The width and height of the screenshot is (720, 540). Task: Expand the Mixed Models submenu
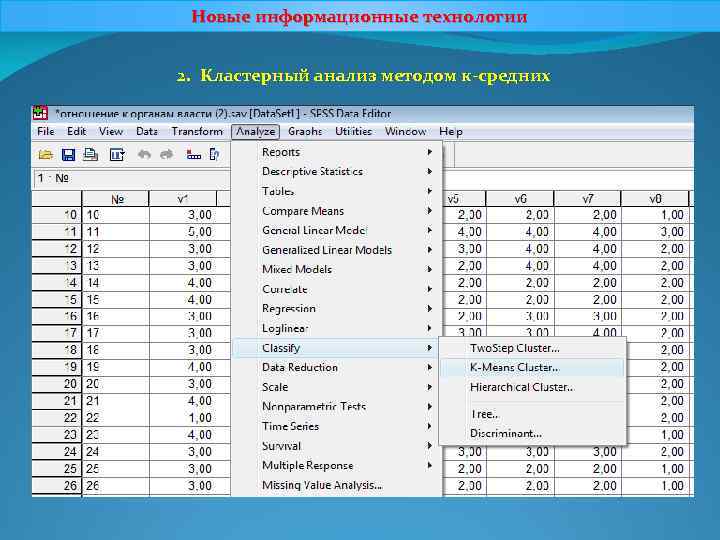(x=337, y=270)
